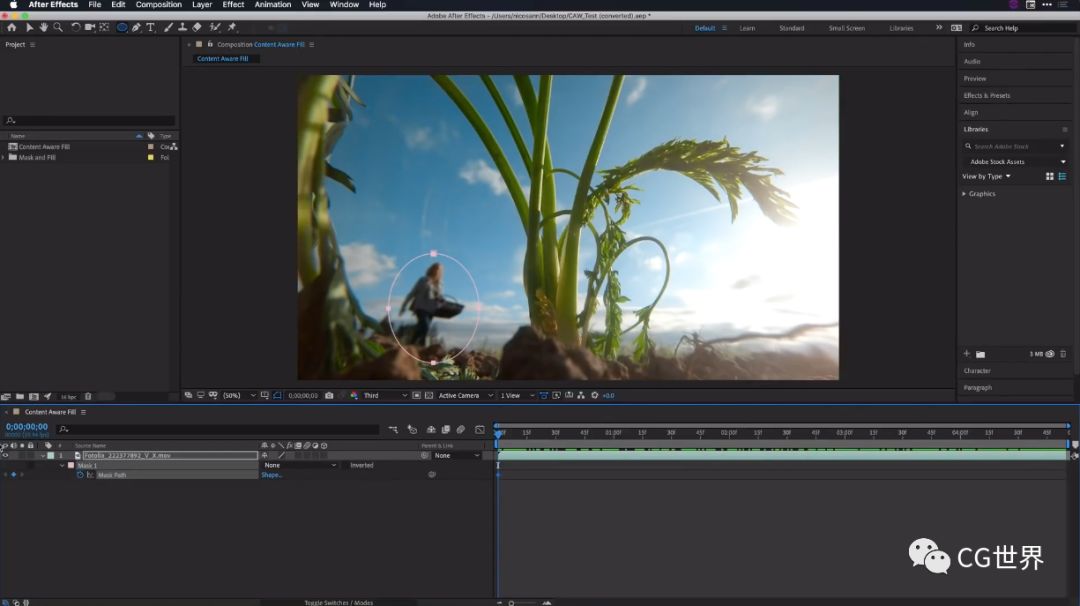Go to the Home screen icon

point(12,28)
